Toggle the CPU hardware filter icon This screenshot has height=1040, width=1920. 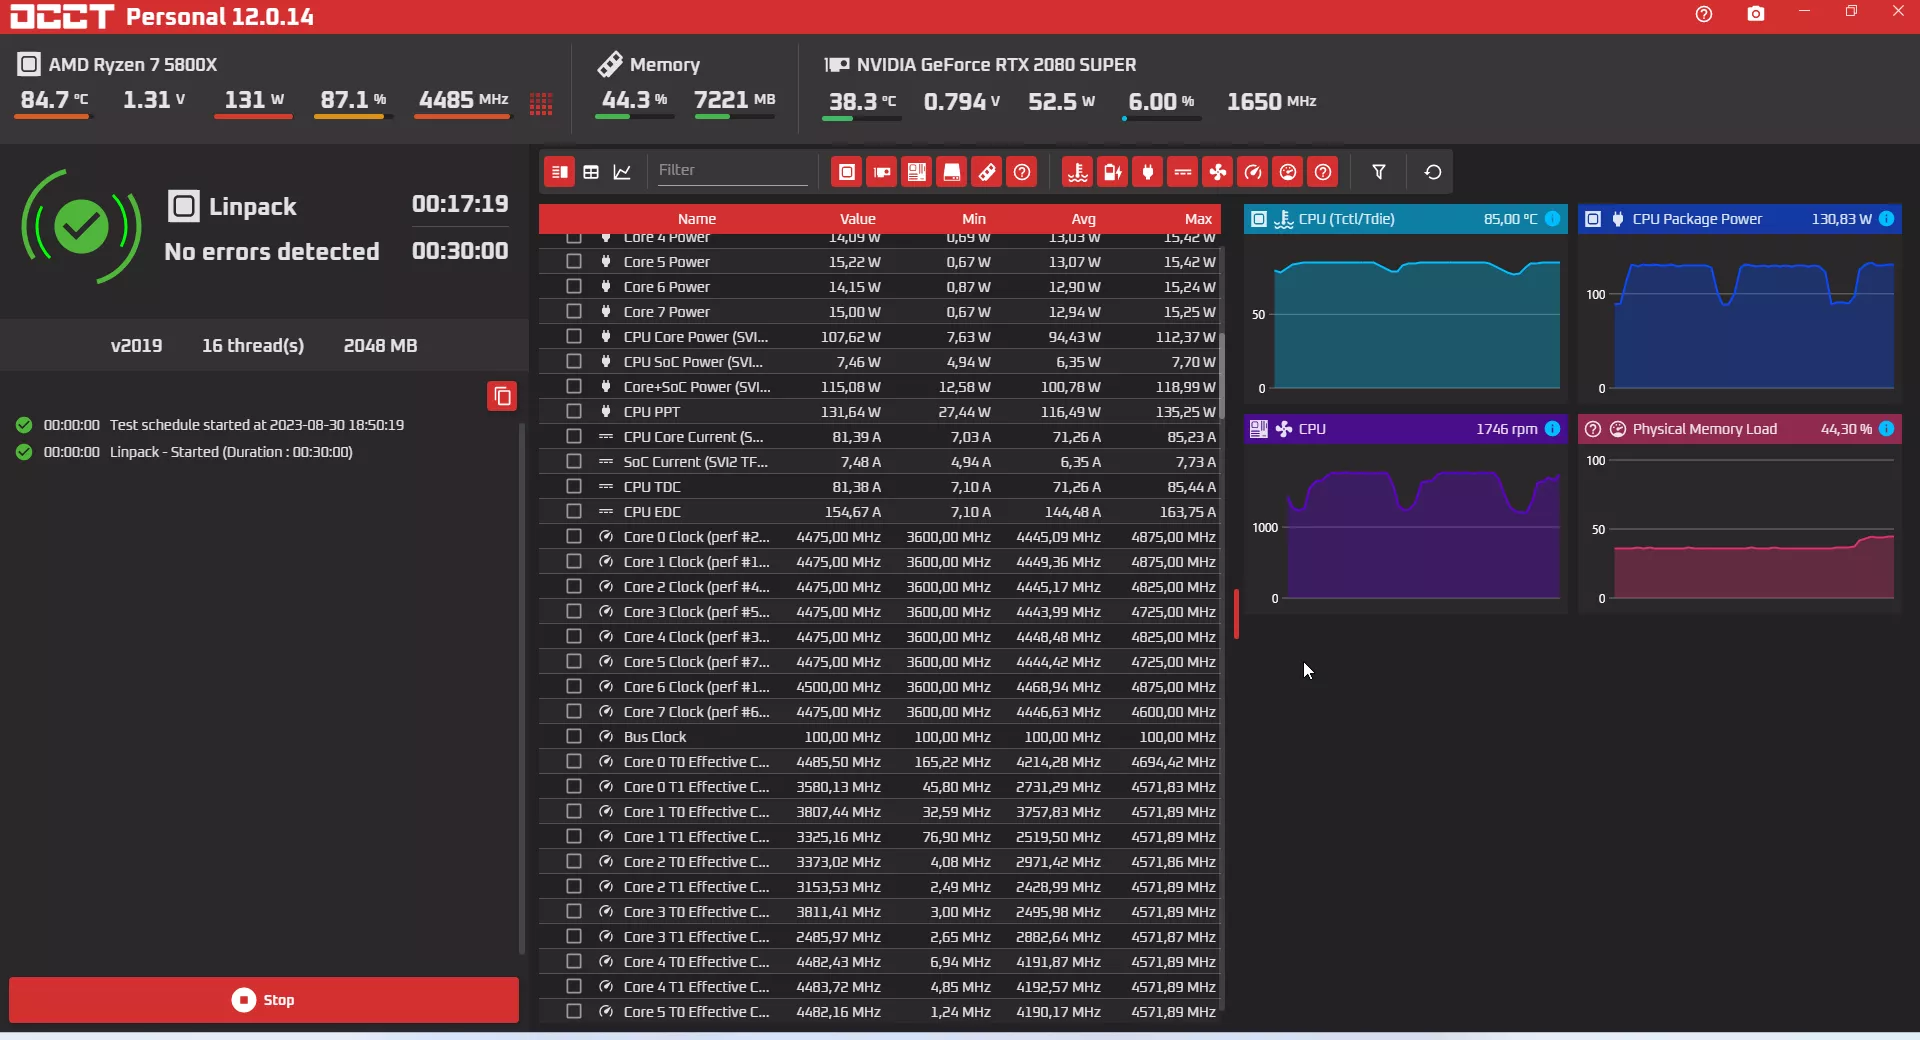tap(847, 172)
